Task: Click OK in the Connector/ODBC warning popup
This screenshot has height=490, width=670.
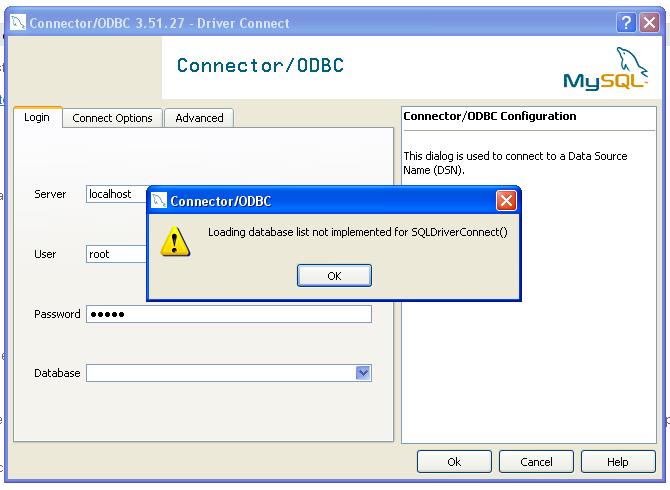Action: tap(334, 276)
